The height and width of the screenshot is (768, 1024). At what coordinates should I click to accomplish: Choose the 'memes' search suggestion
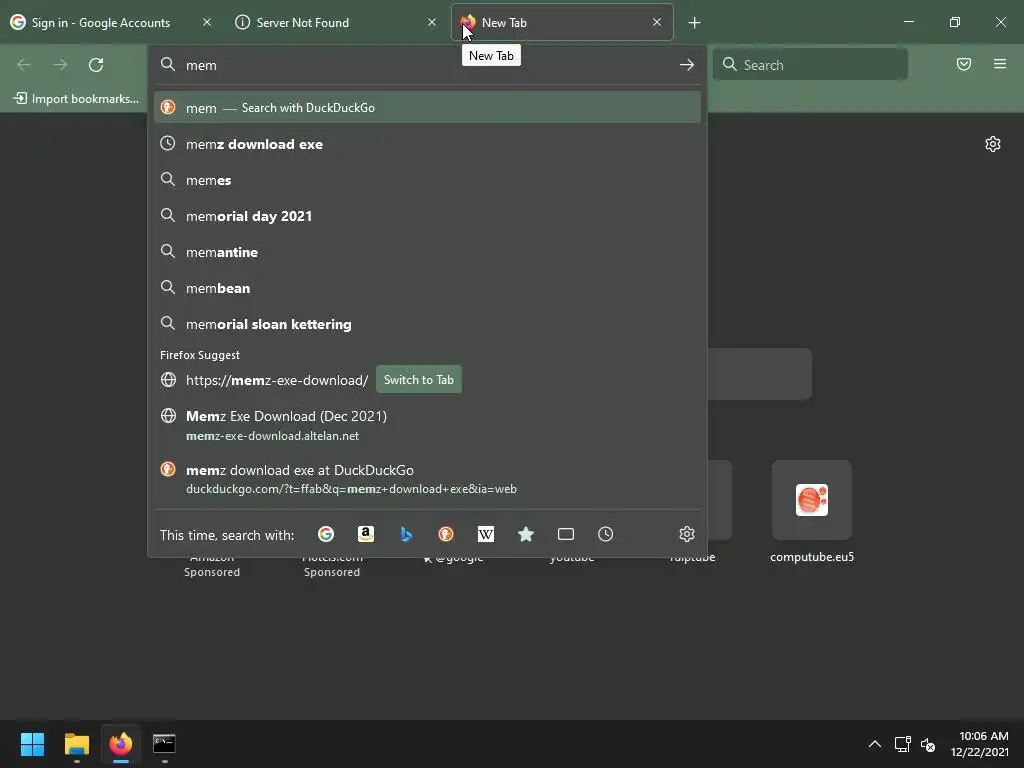[427, 180]
